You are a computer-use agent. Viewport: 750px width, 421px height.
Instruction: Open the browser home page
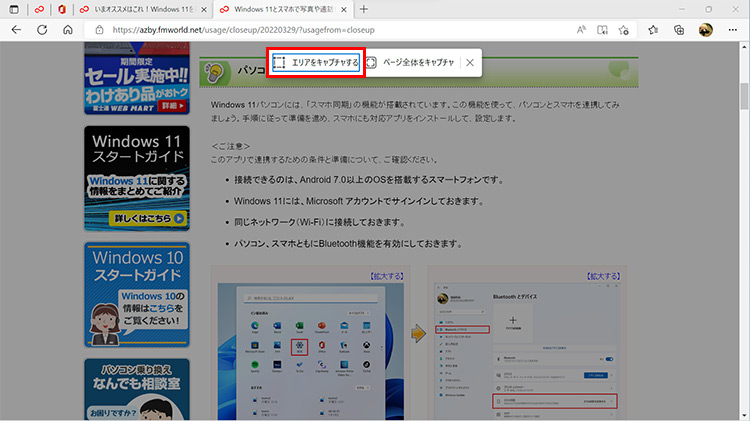click(67, 30)
